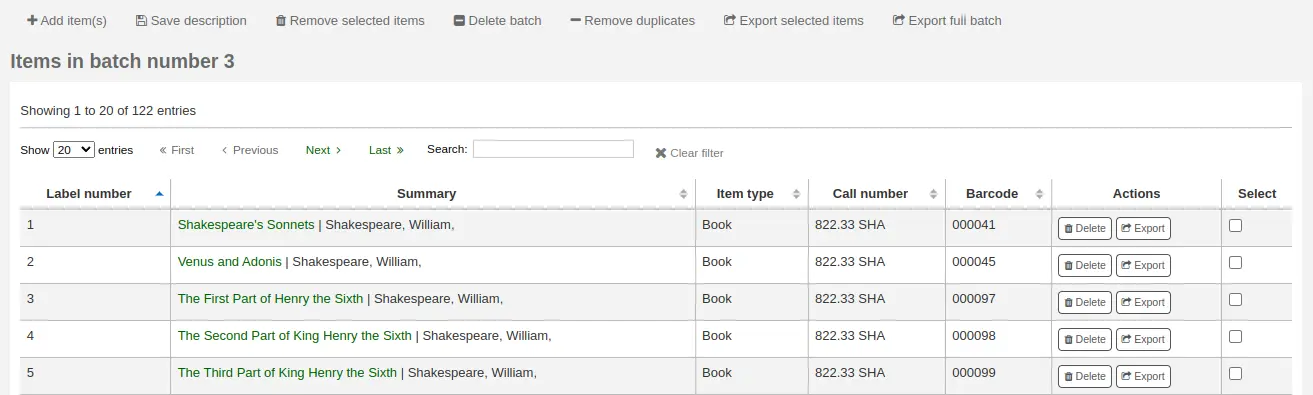The image size is (1313, 395).
Task: Sort by Summary column header
Action: 433,194
